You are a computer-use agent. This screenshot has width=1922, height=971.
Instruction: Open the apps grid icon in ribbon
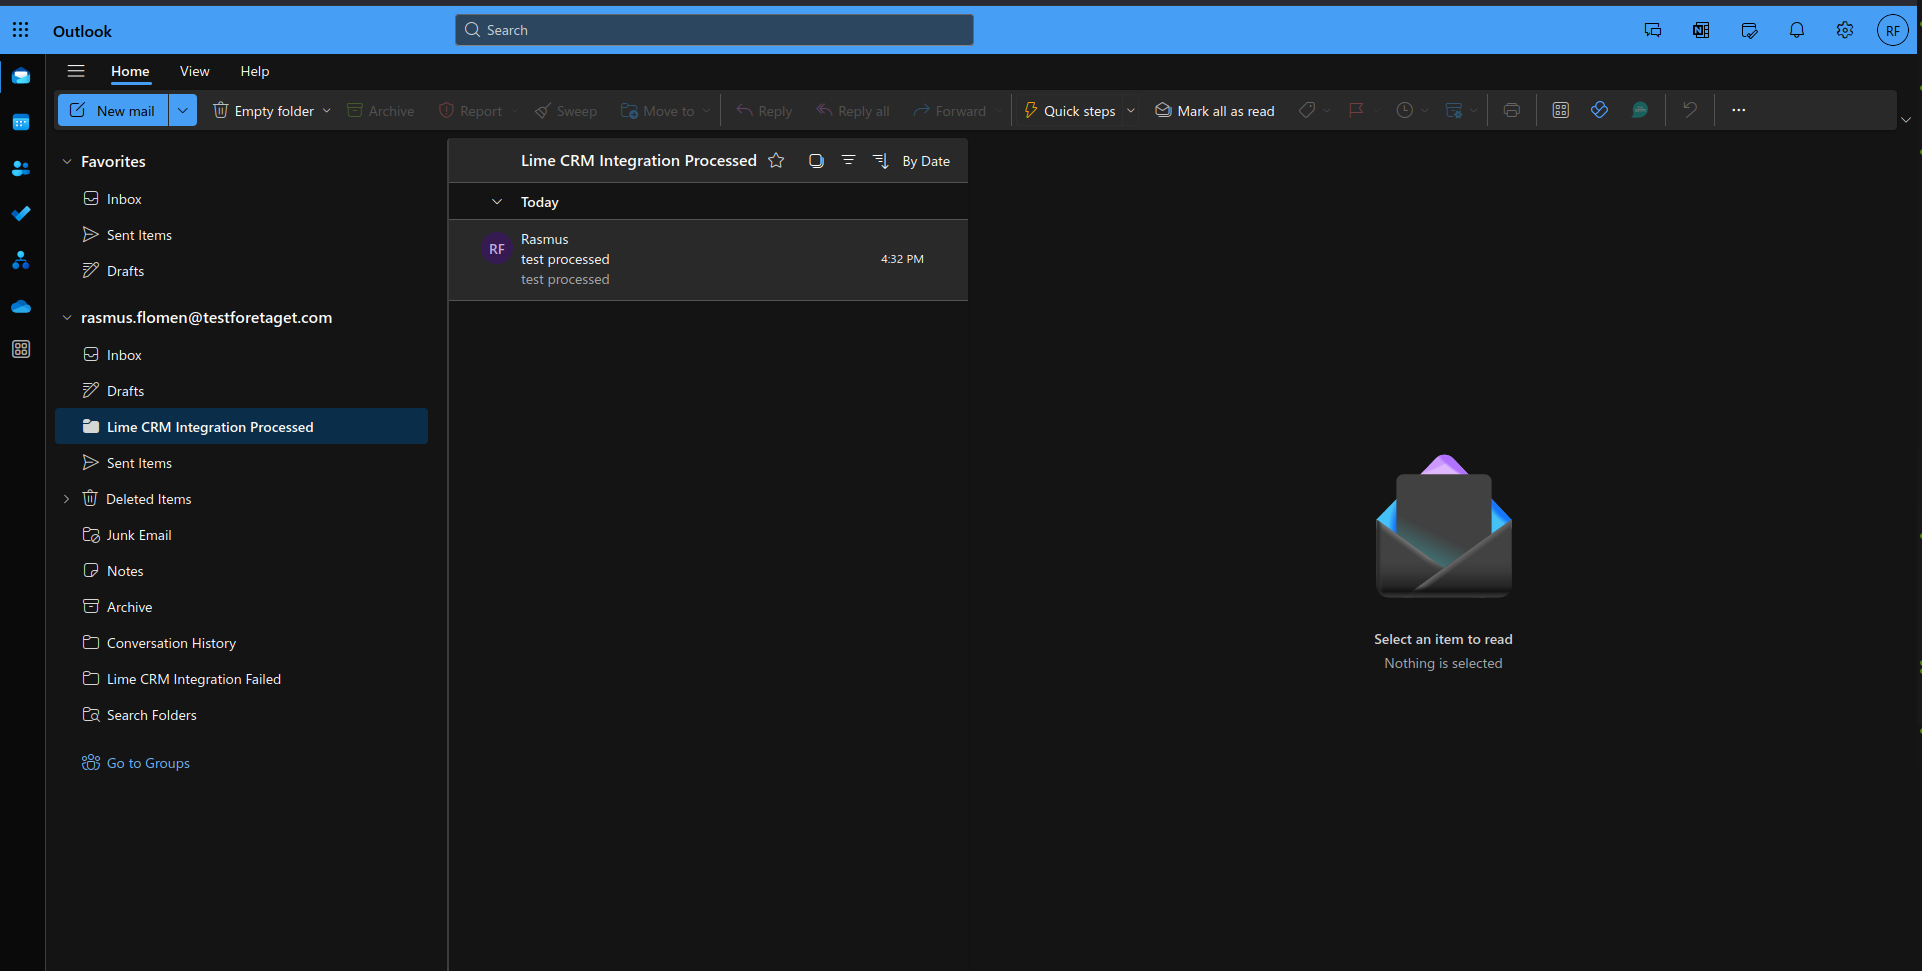[x=1561, y=110]
